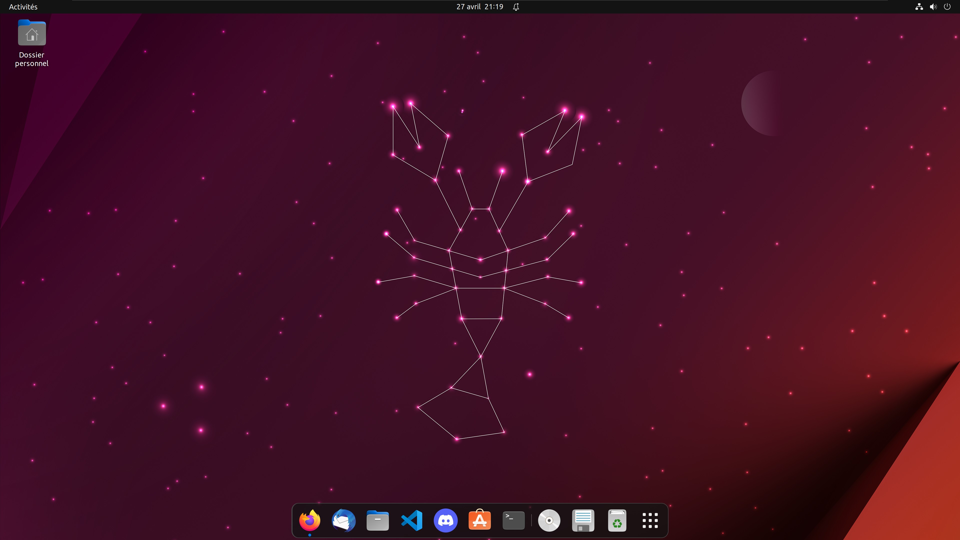Open the Dossier personnel desktop folder
Image resolution: width=960 pixels, height=540 pixels.
(x=32, y=43)
